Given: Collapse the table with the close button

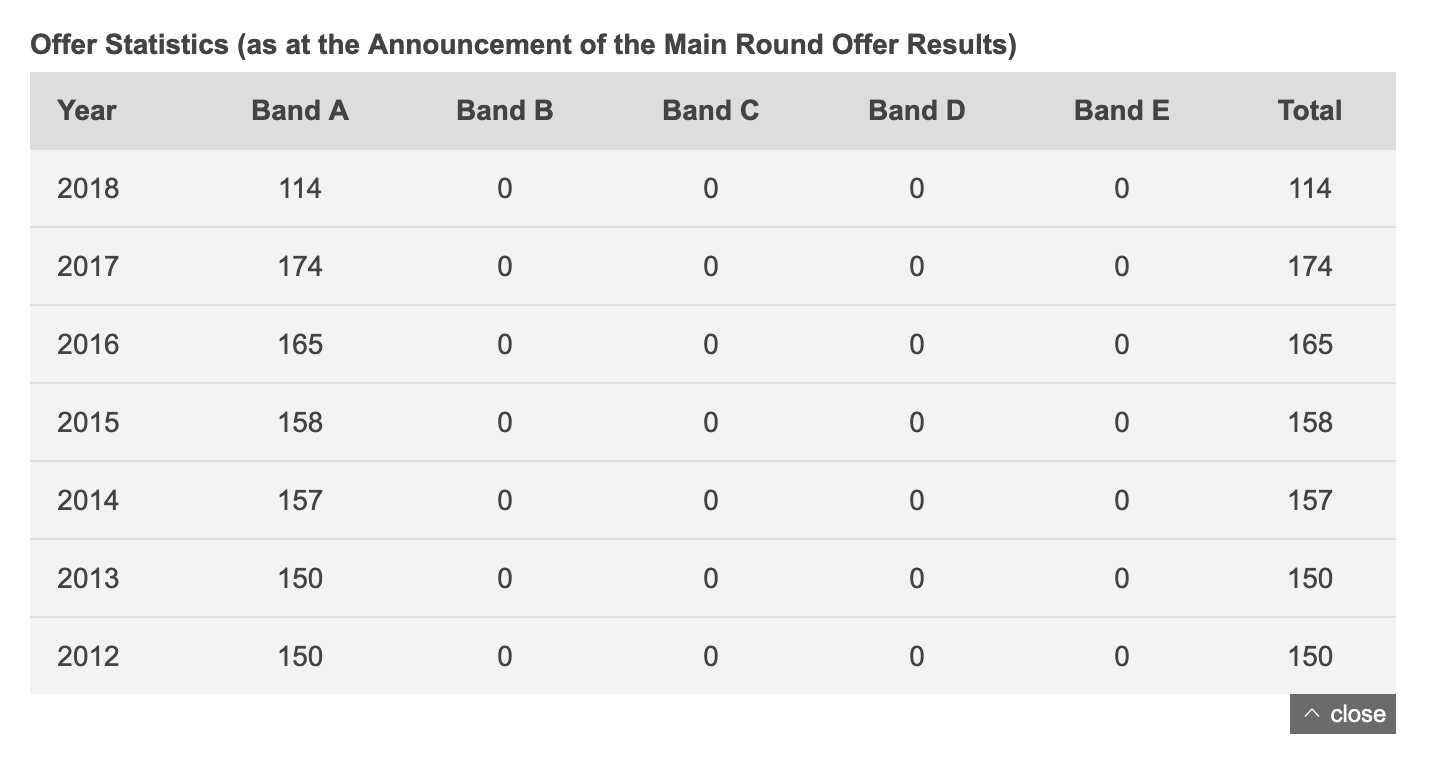Looking at the screenshot, I should coord(1342,714).
